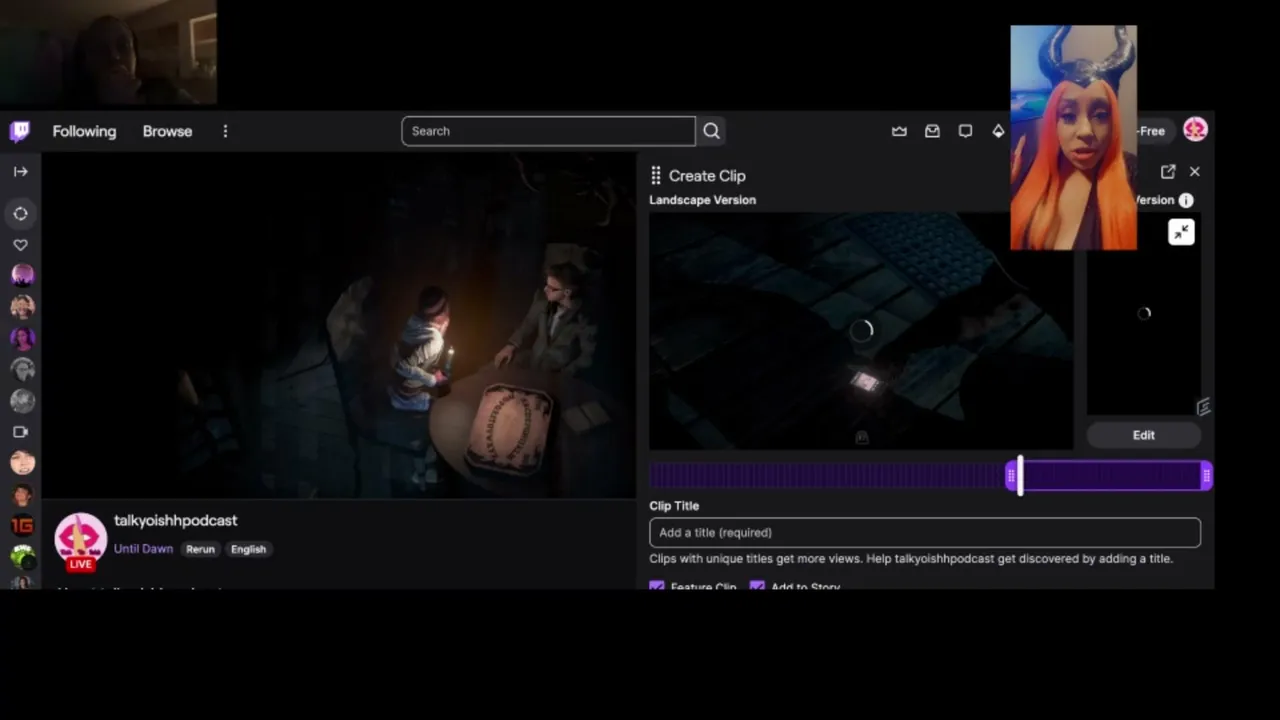Open the purple concert crowd channel avatar
Screen dimensions: 1280x720
[22, 275]
